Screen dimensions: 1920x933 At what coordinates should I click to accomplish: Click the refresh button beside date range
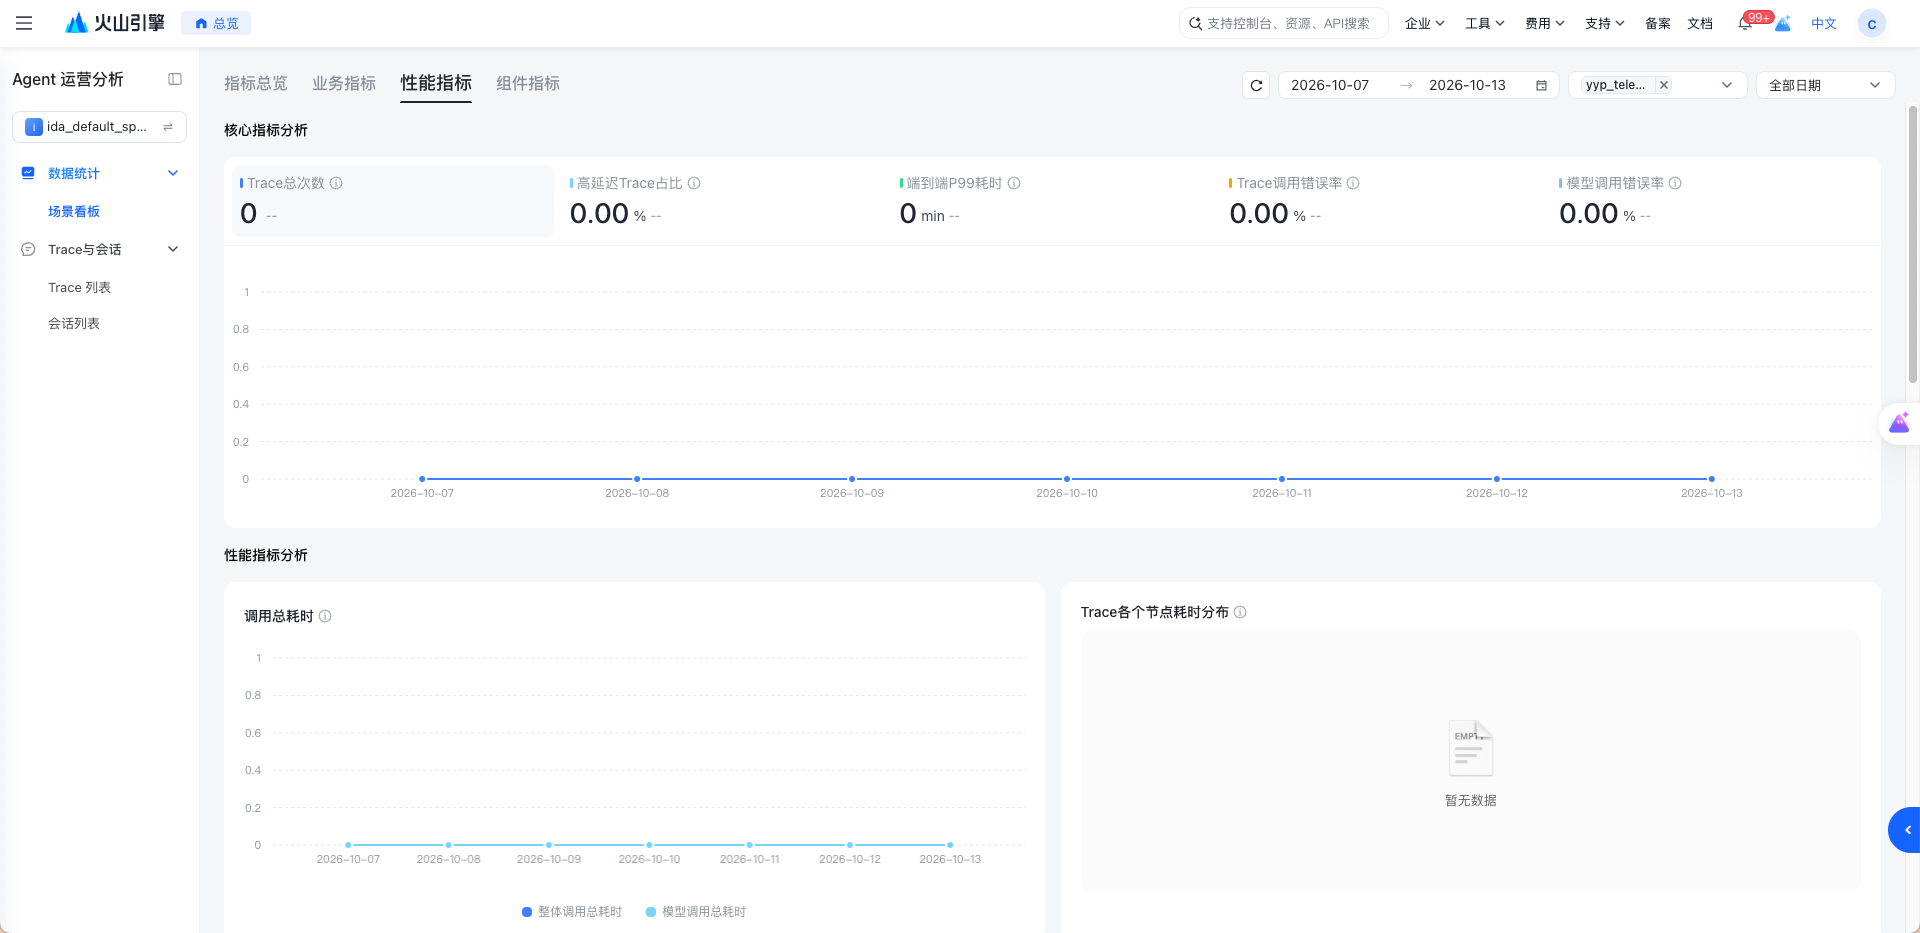click(x=1256, y=85)
